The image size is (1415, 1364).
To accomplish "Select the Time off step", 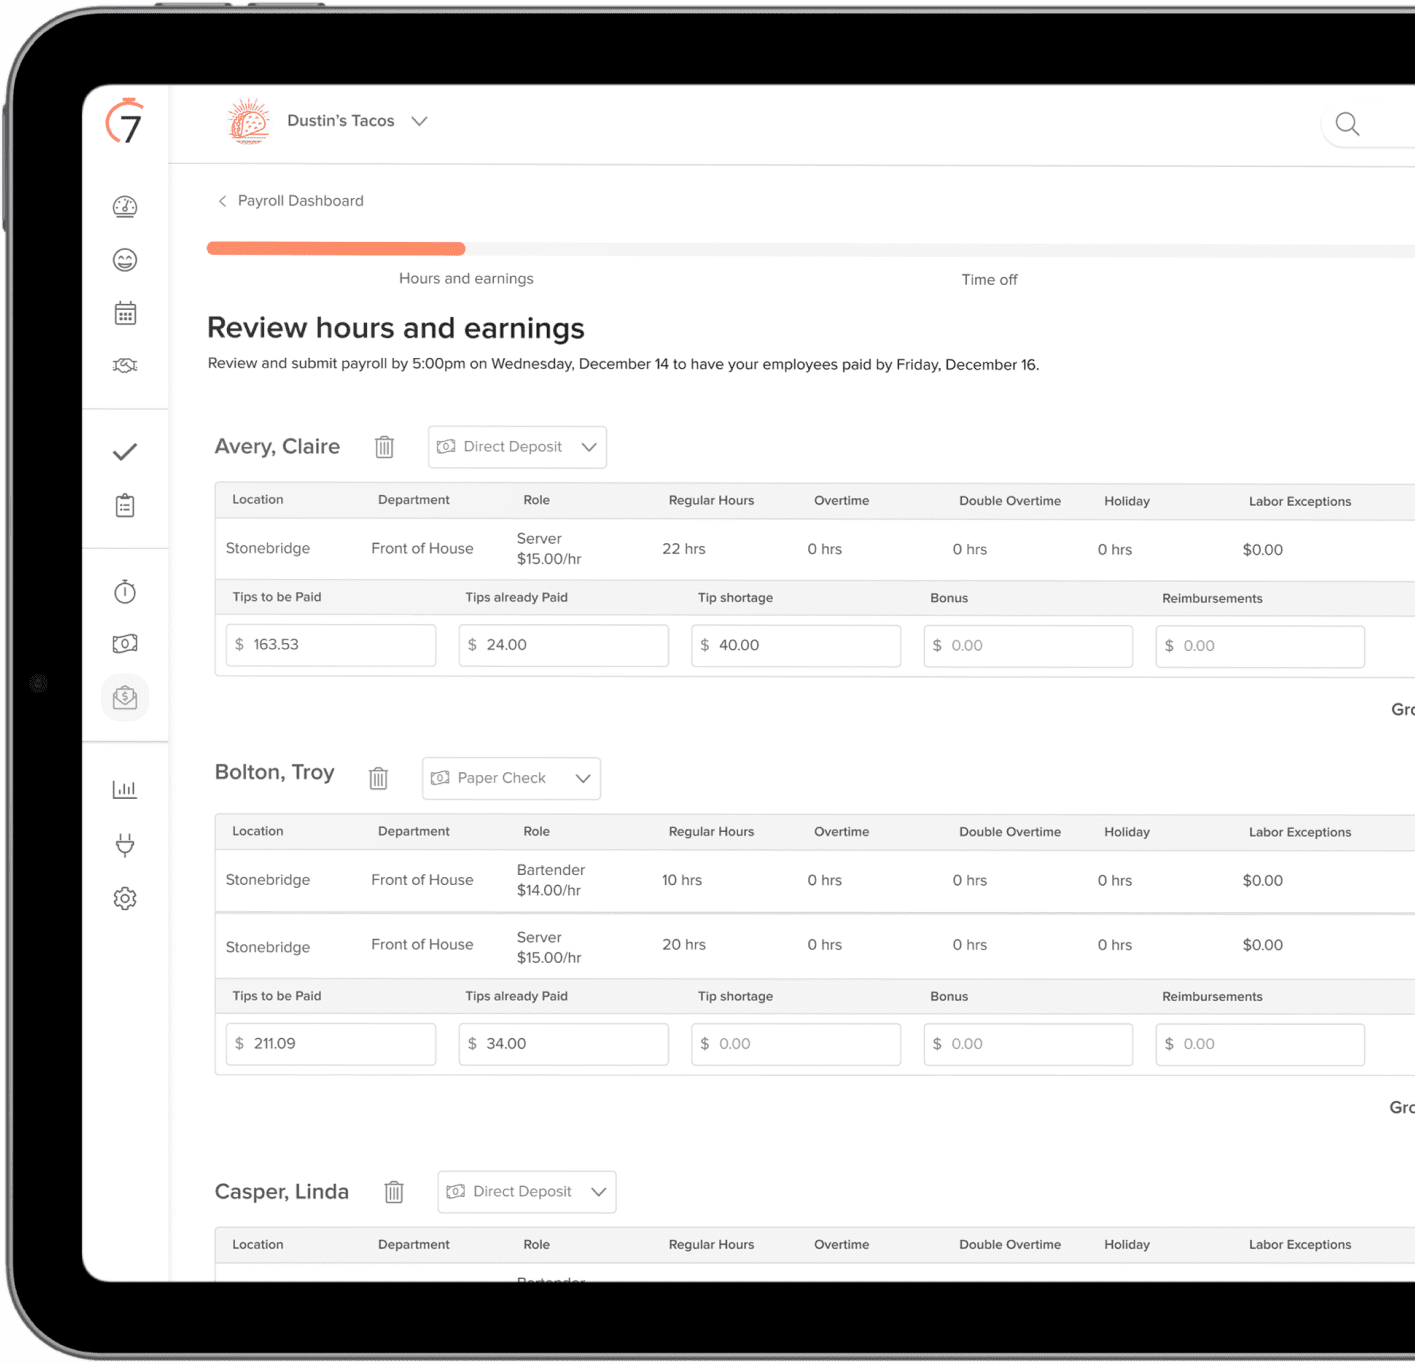I will pos(989,280).
